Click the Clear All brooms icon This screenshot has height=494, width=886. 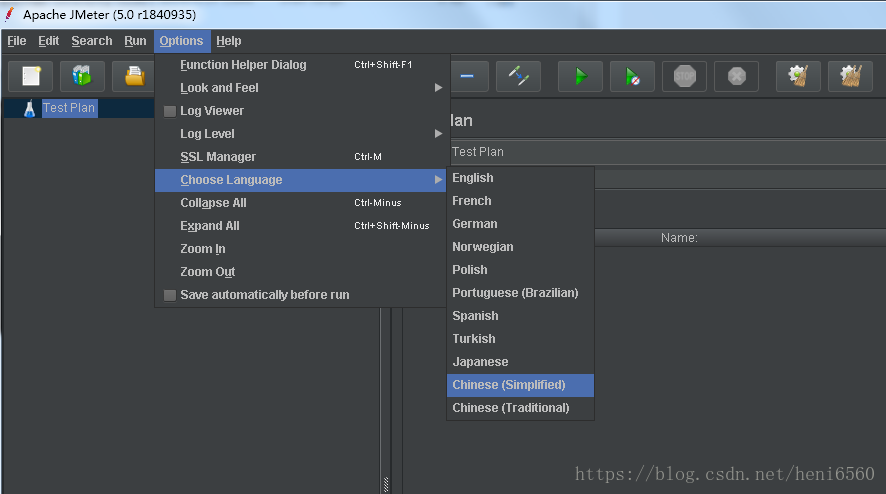point(850,76)
